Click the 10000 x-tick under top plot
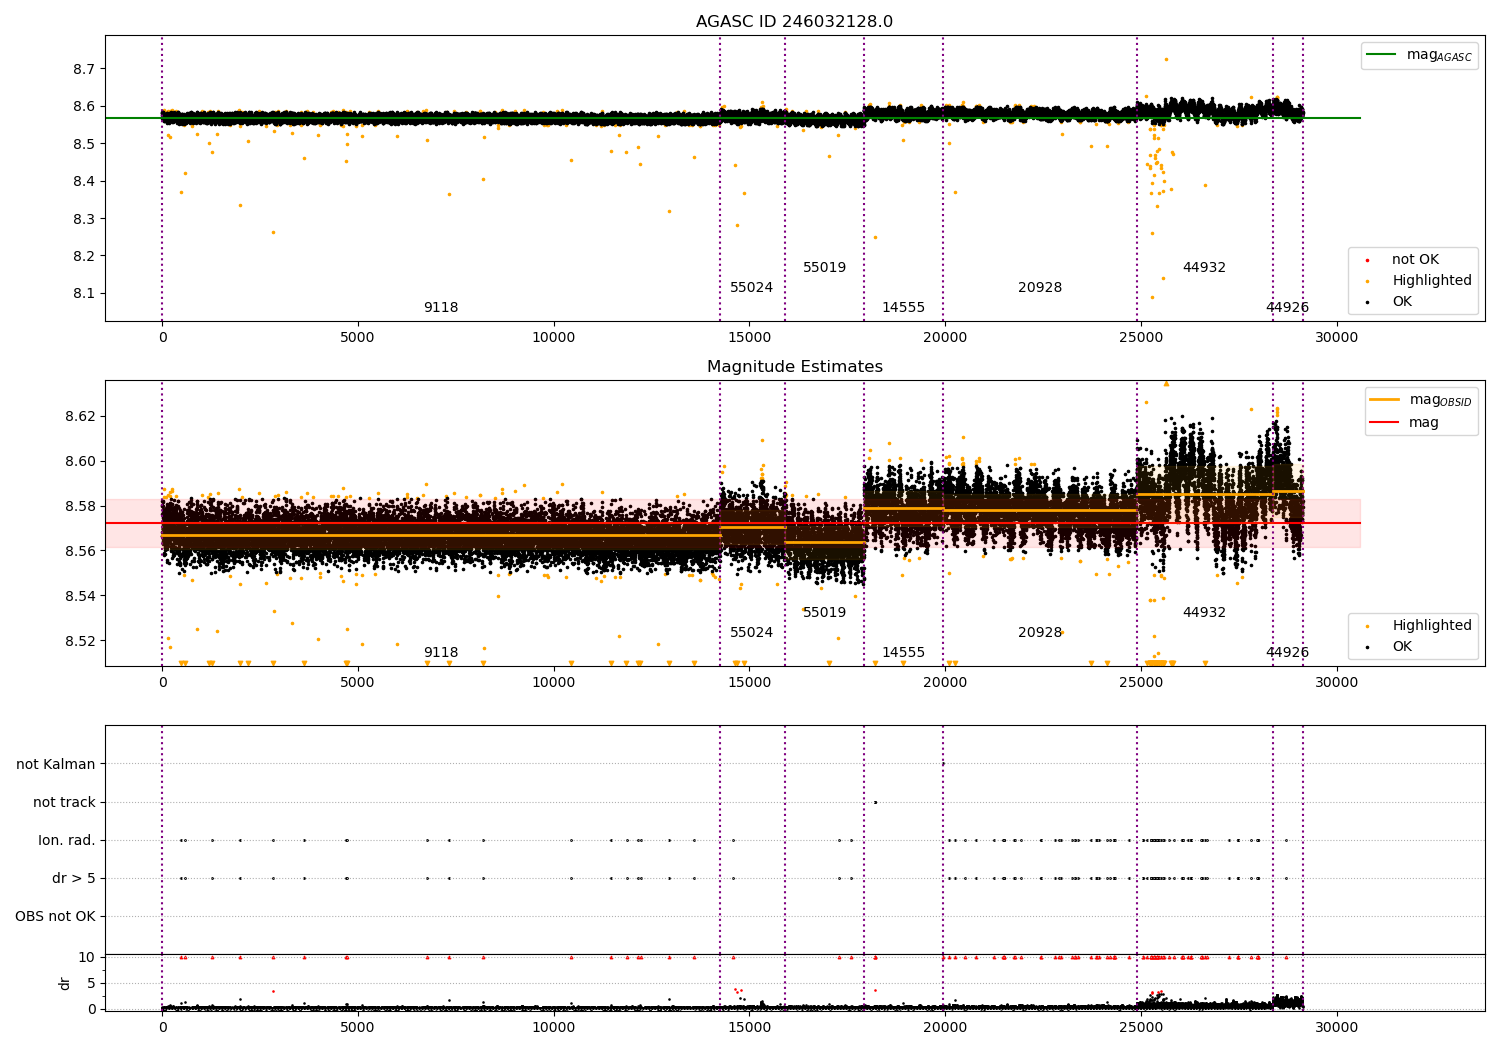The height and width of the screenshot is (1050, 1500). pos(553,338)
